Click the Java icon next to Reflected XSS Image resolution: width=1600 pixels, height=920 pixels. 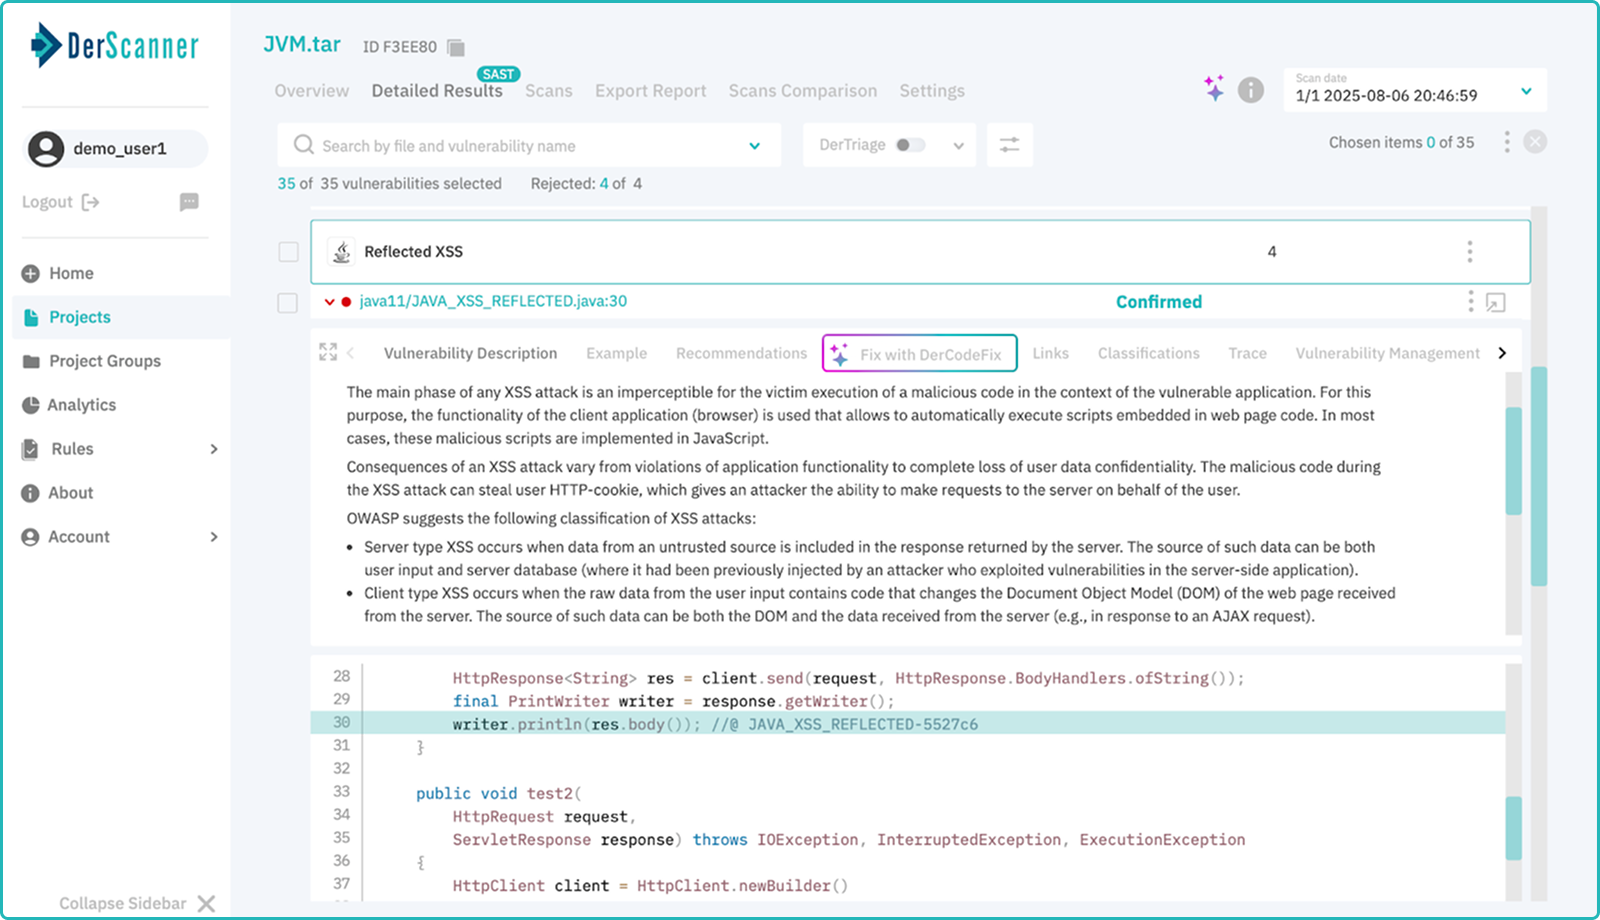341,251
